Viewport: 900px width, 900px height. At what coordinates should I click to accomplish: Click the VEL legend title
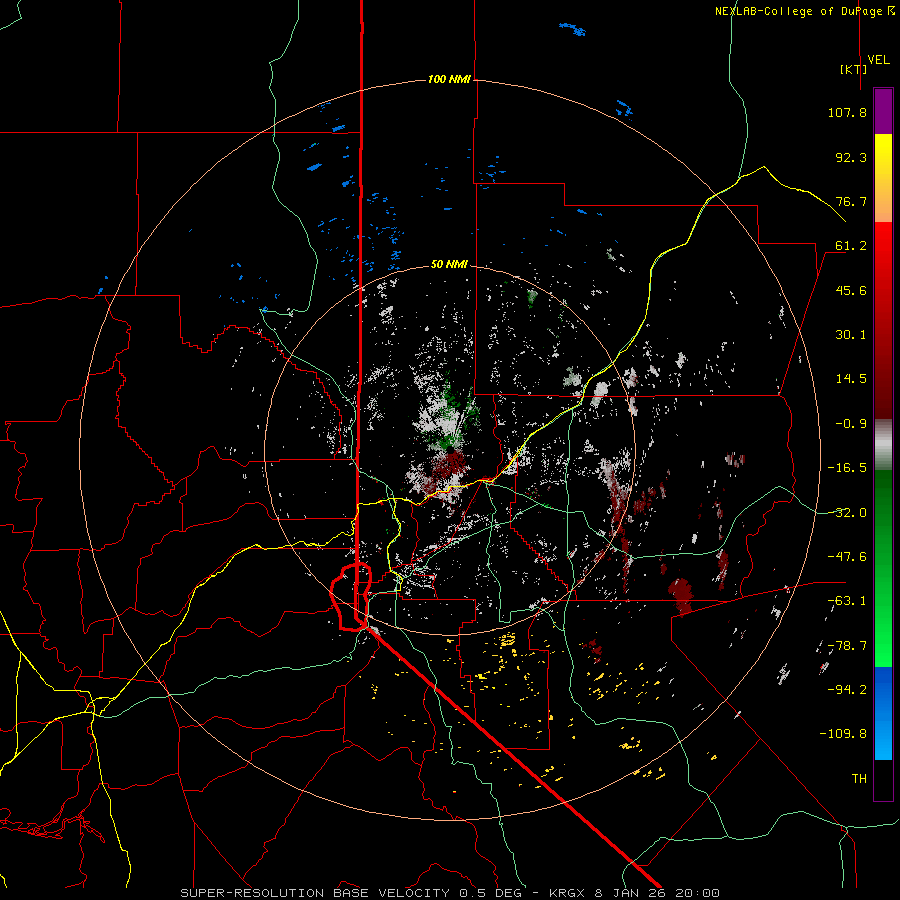point(878,60)
